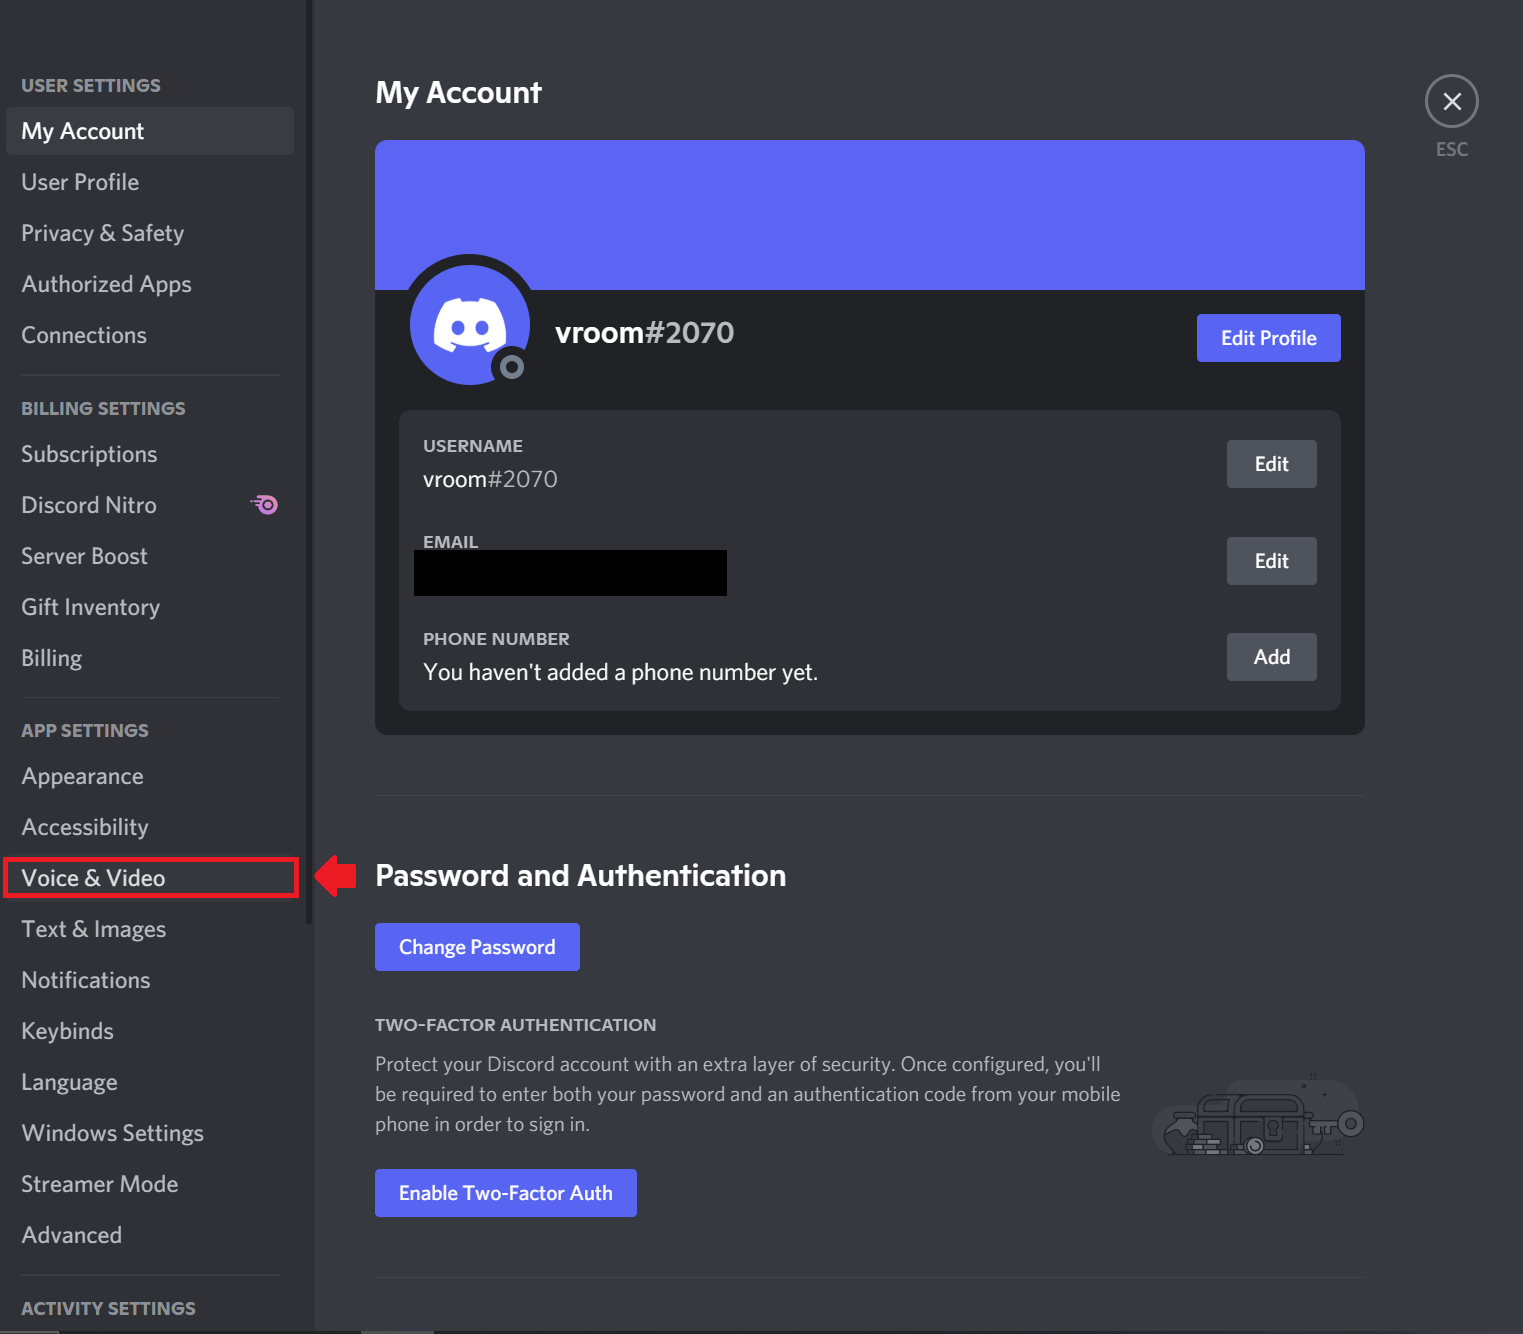Select Connections in sidebar

(150, 335)
